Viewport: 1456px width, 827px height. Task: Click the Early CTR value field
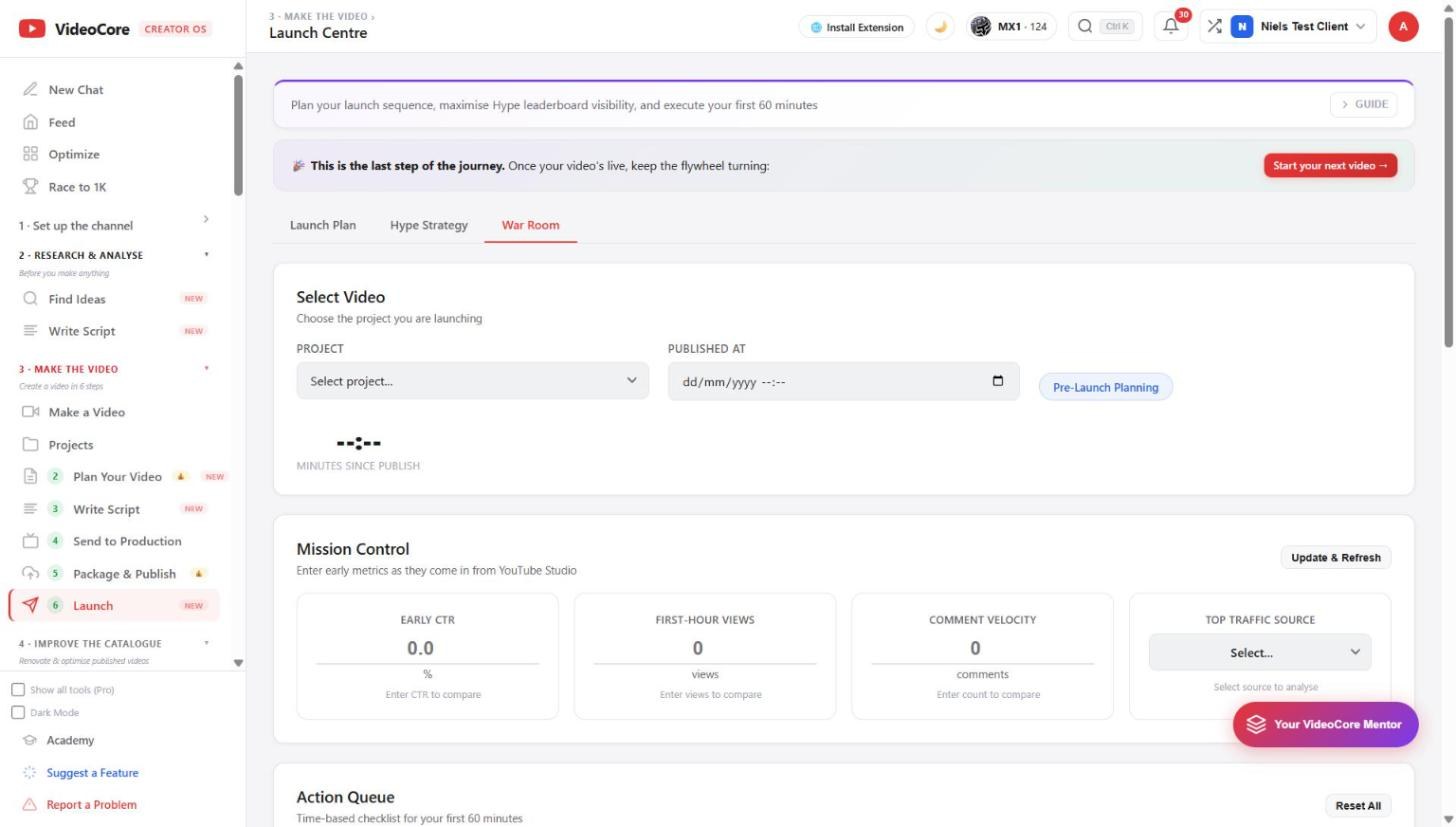coord(428,649)
